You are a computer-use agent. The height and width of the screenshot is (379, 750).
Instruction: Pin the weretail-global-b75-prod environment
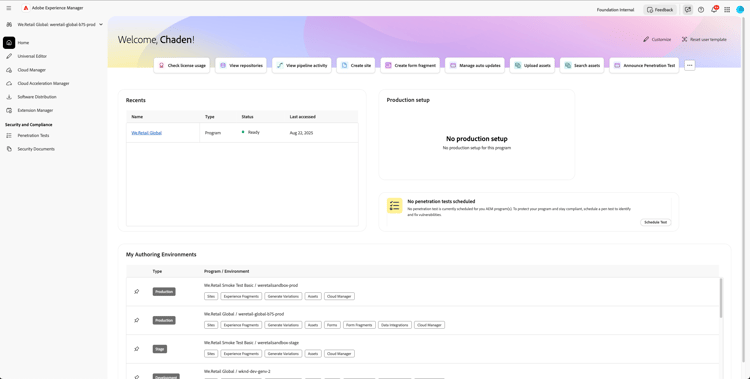[x=137, y=320]
